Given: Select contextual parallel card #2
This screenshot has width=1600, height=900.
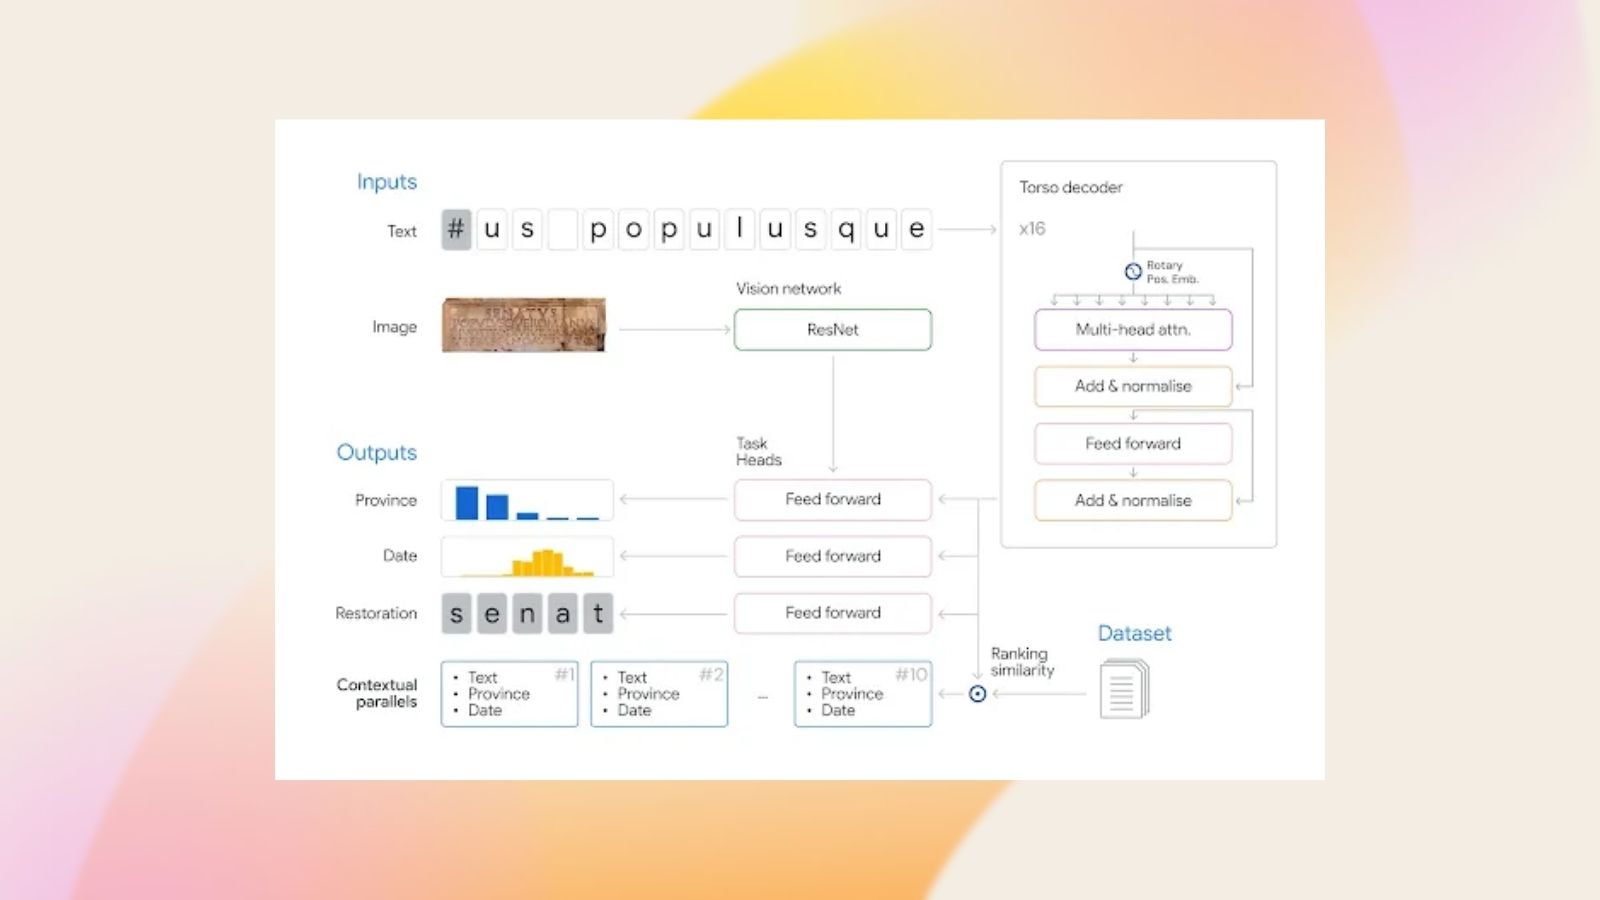Looking at the screenshot, I should tap(659, 694).
